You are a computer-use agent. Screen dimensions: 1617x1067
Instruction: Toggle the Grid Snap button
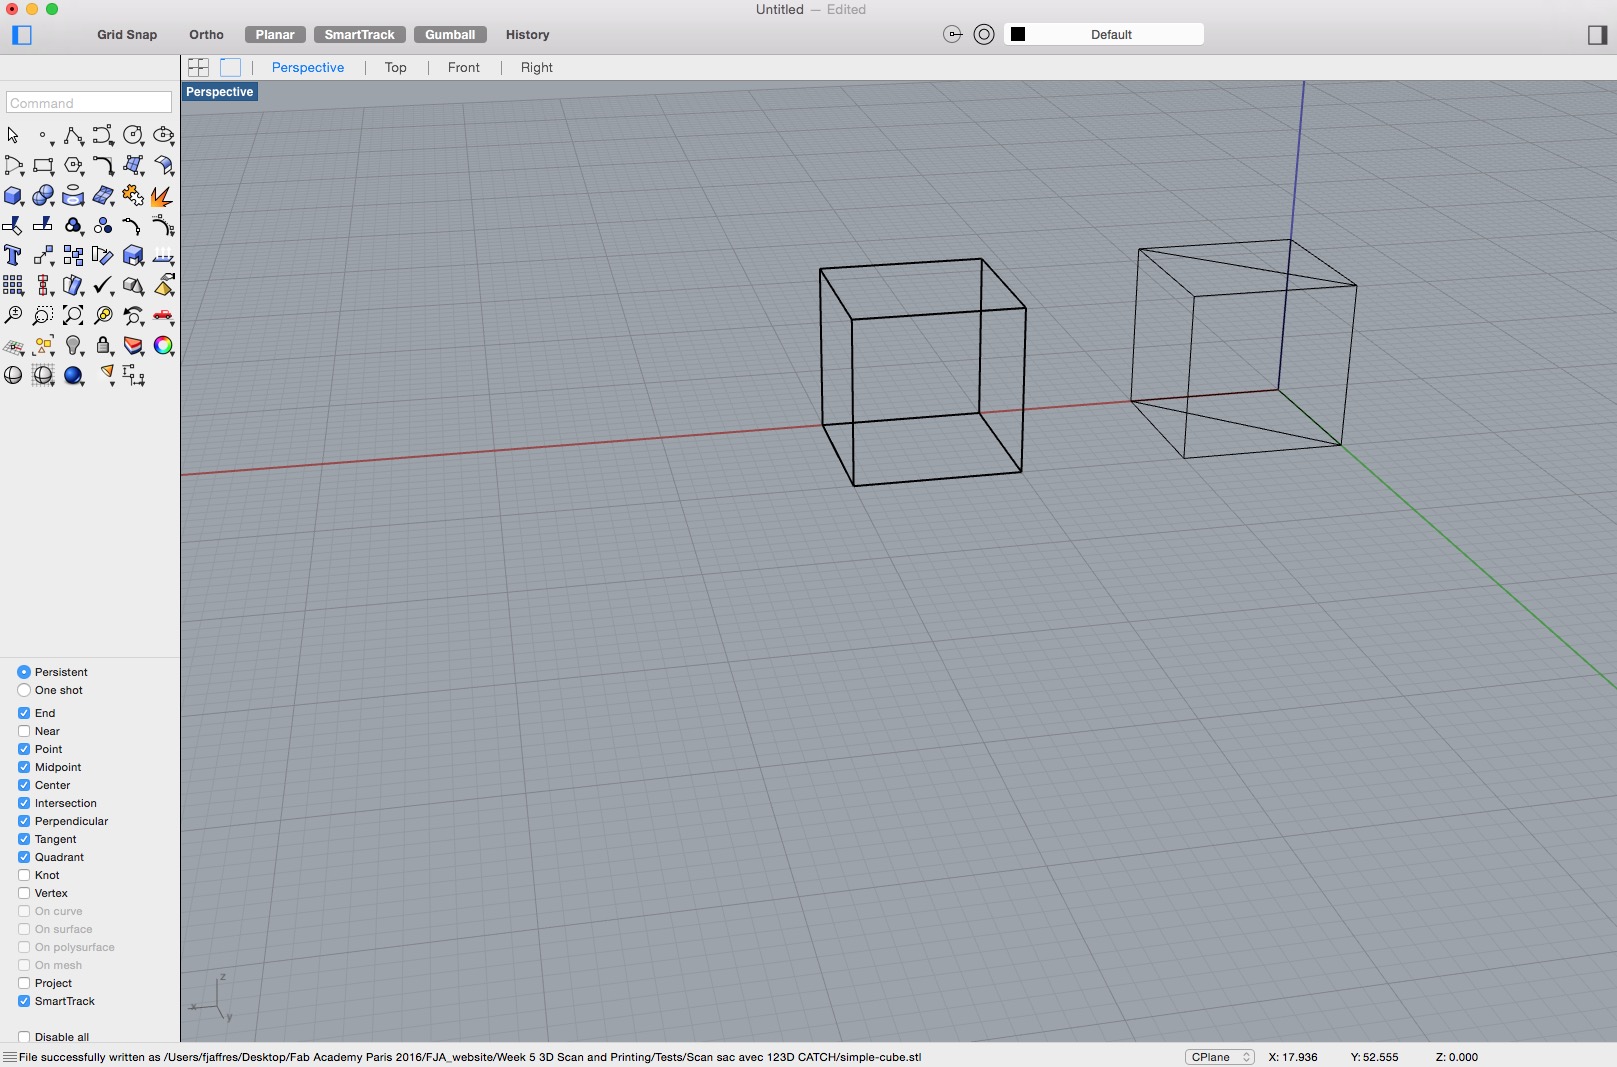pos(127,35)
